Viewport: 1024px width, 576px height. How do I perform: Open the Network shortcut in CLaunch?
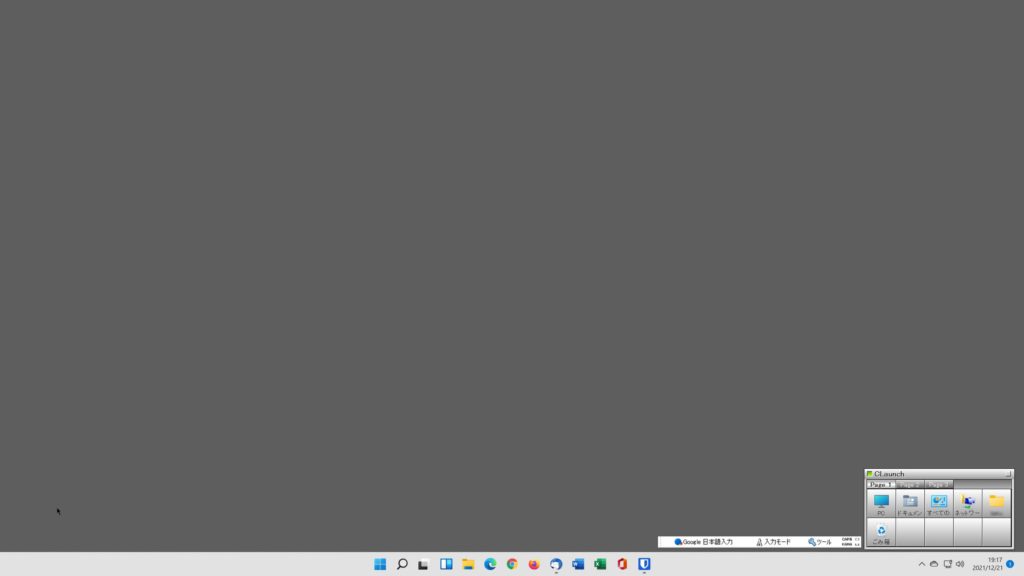tap(967, 503)
